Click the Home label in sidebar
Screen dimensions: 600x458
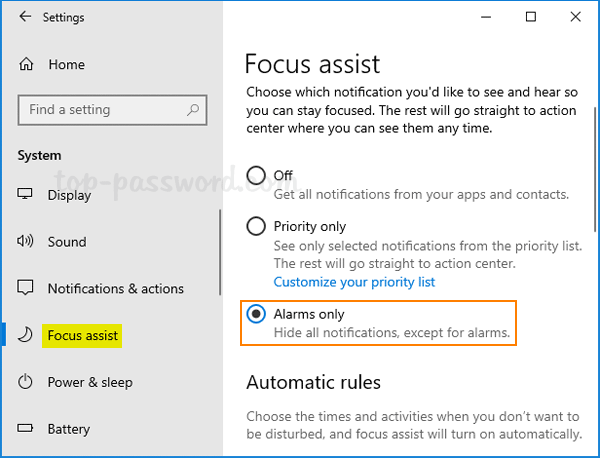tap(66, 64)
